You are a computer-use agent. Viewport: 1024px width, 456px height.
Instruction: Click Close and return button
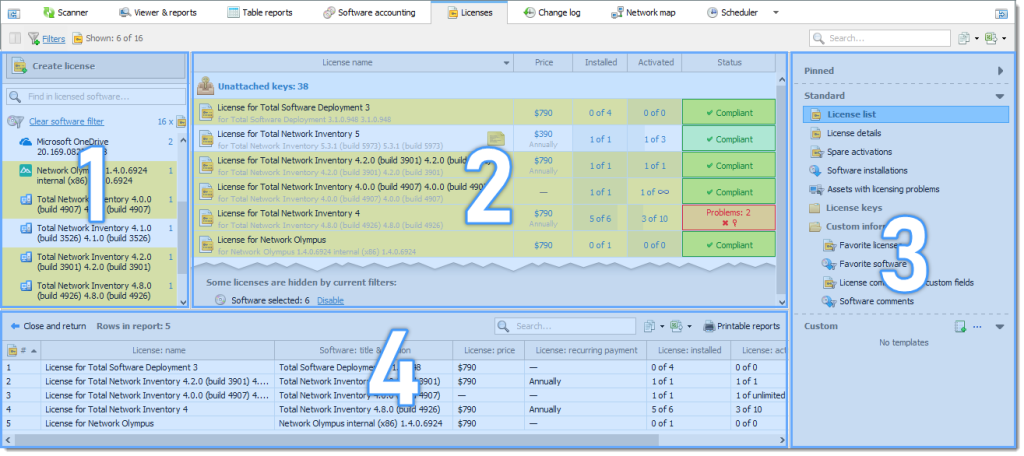tap(48, 326)
